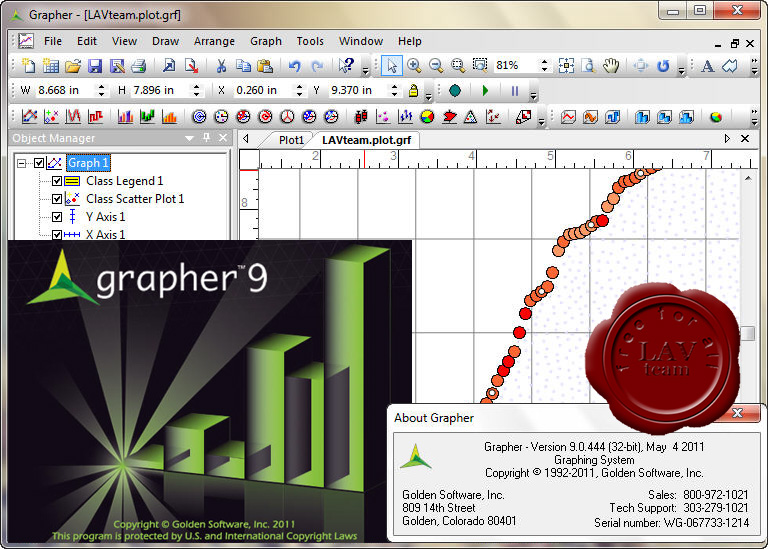Save the current plot file
The image size is (768, 549).
click(x=95, y=66)
